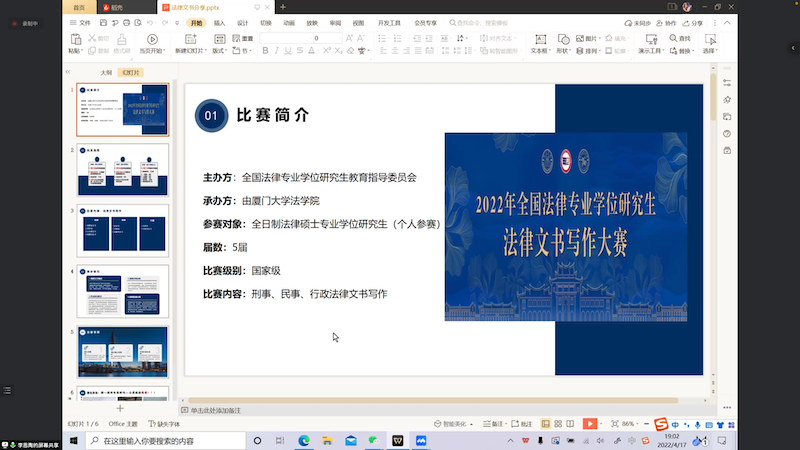Click the 演示工具 presentation tools icon

tap(649, 38)
